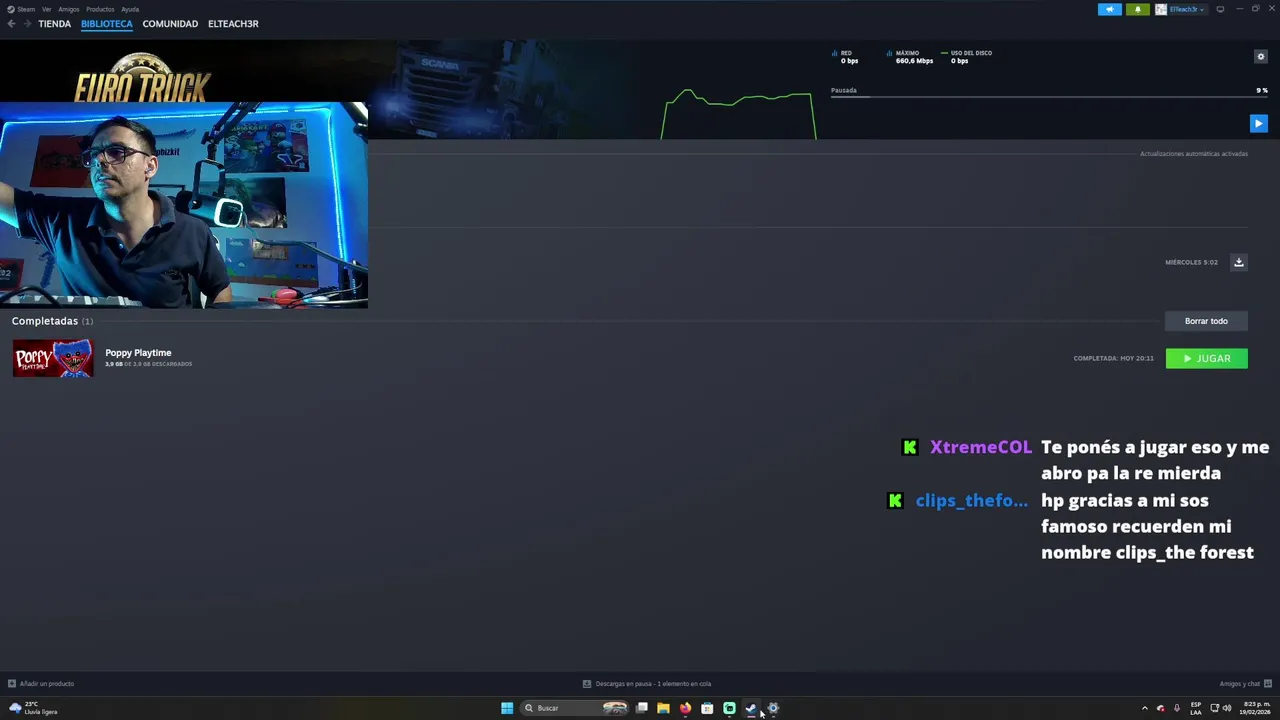Open the green Kick app taskbar icon
Viewport: 1280px width, 720px height.
click(x=729, y=708)
